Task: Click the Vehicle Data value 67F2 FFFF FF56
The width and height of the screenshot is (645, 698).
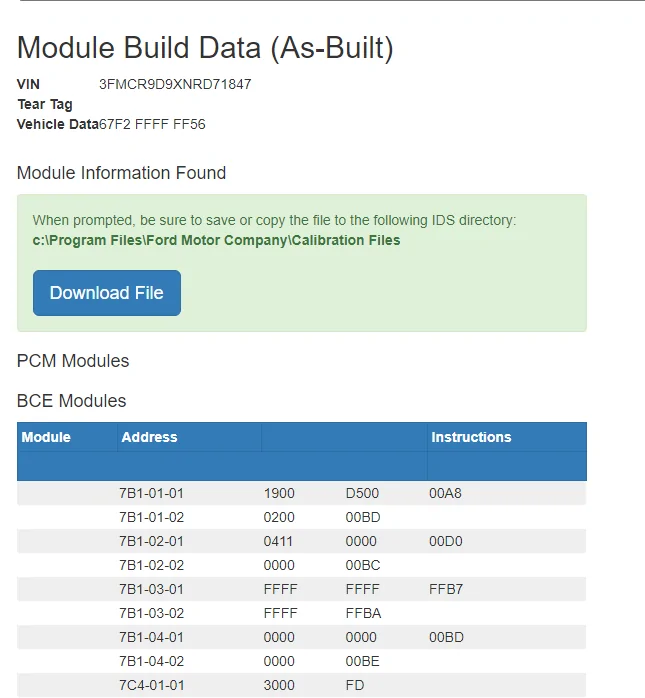Action: pos(152,124)
